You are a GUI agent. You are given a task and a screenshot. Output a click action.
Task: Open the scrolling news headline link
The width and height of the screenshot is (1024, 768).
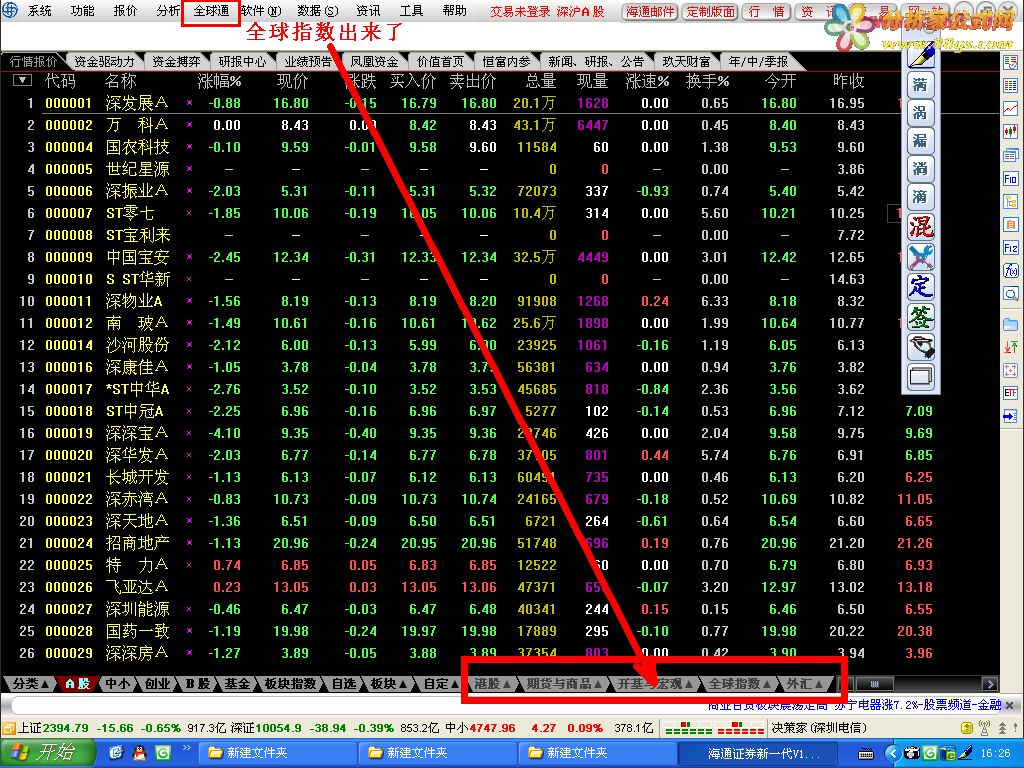coord(854,705)
